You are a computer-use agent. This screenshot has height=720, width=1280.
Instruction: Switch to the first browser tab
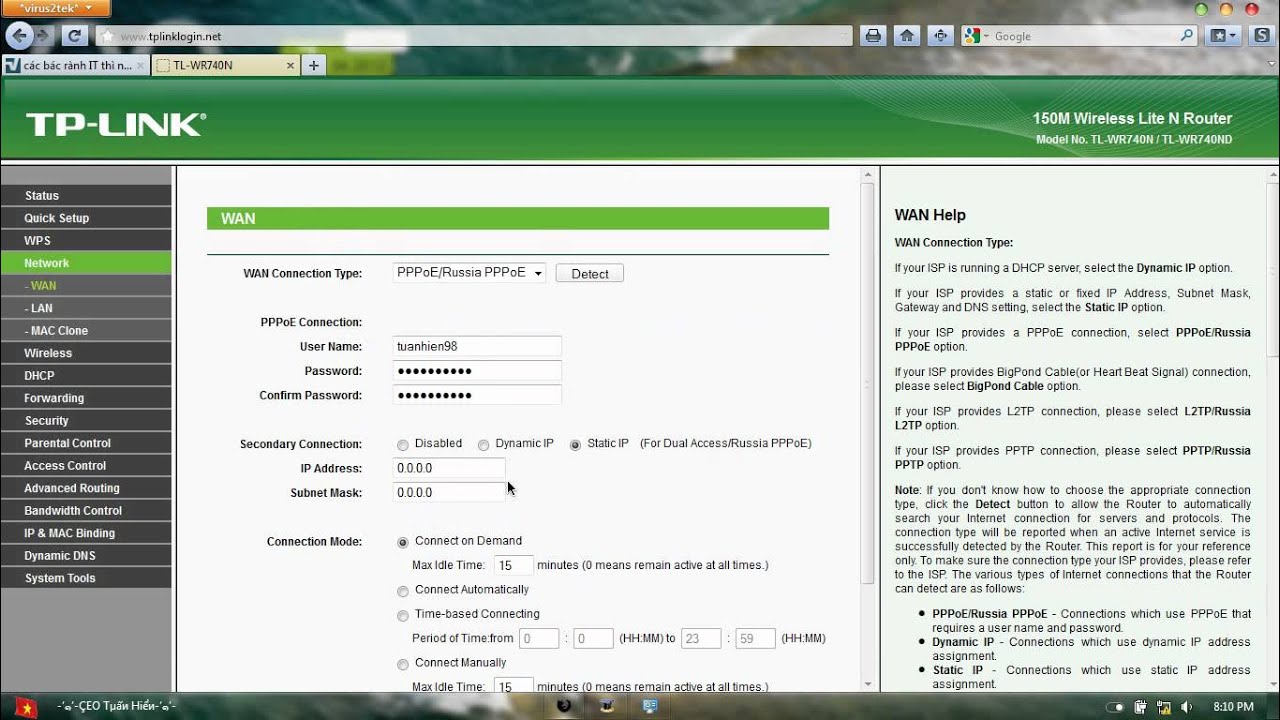tap(76, 65)
